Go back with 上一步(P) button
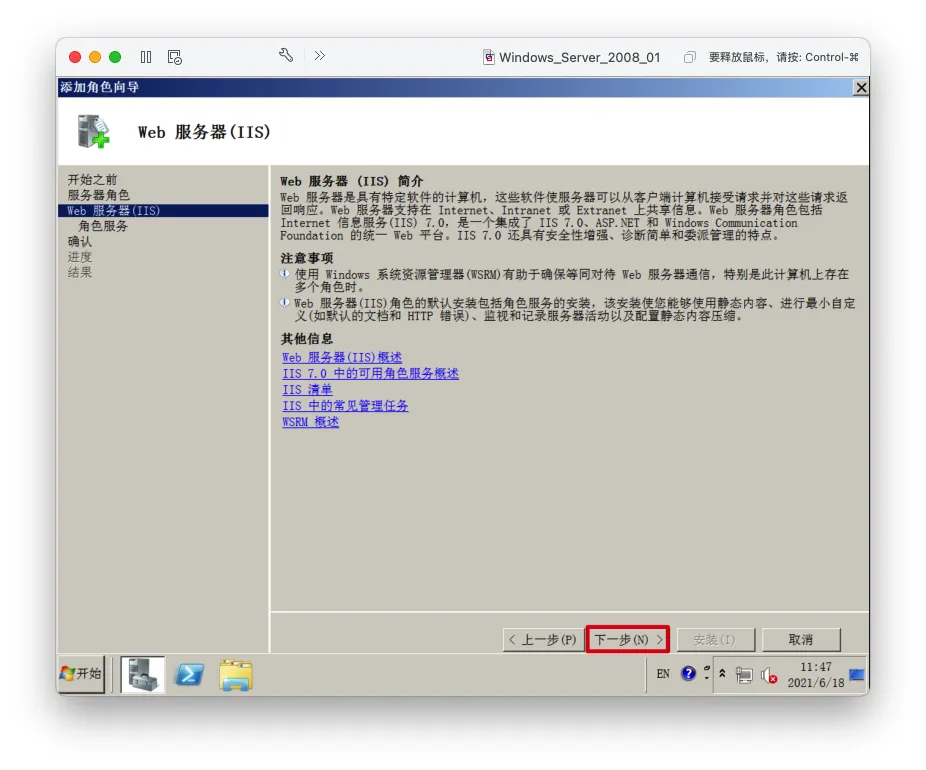926x770 pixels. click(x=543, y=640)
